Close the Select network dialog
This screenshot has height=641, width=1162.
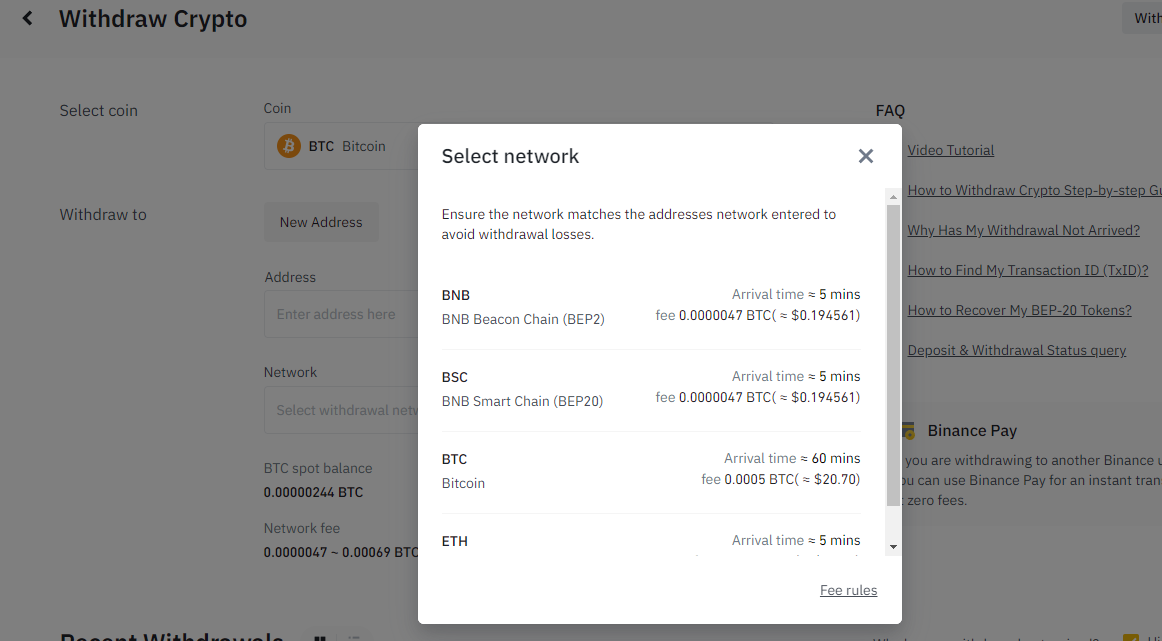point(866,156)
